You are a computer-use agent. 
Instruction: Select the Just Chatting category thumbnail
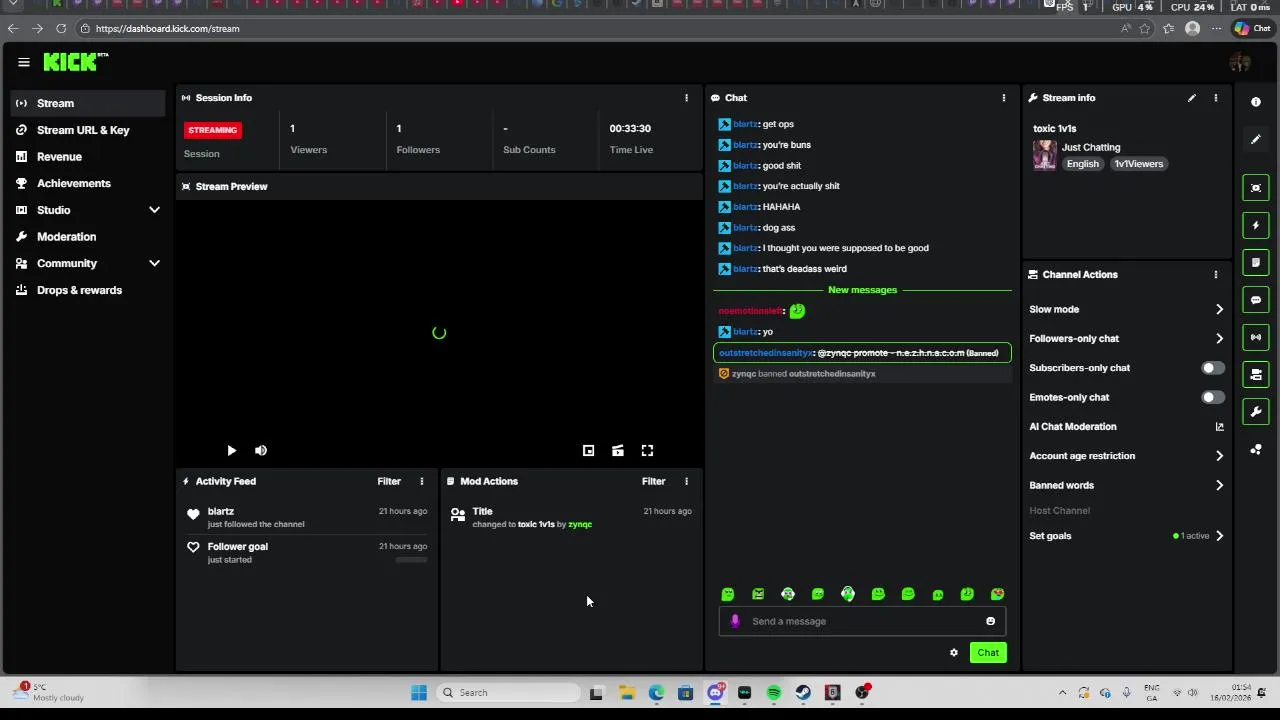(1045, 155)
